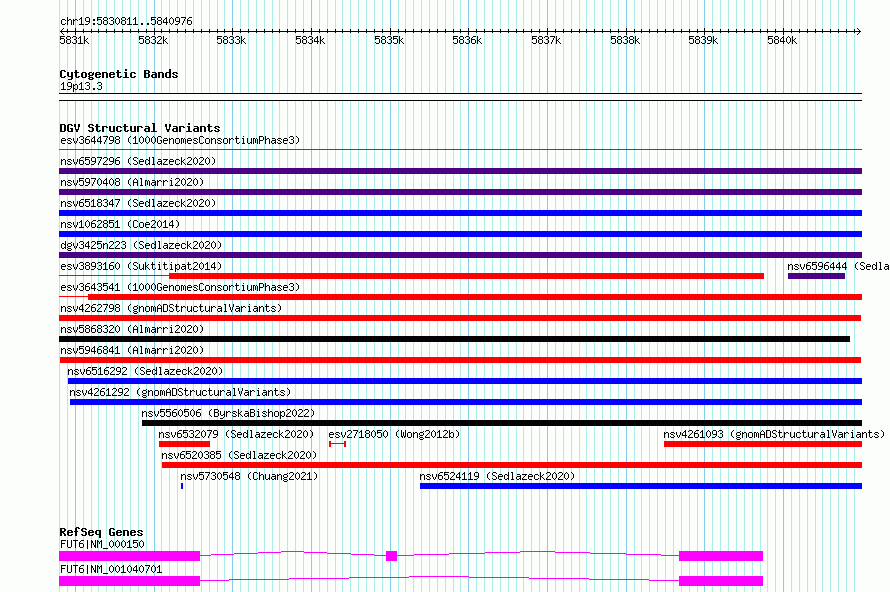Click the 5831k ruler tick label
The height and width of the screenshot is (592, 890).
coord(74,40)
